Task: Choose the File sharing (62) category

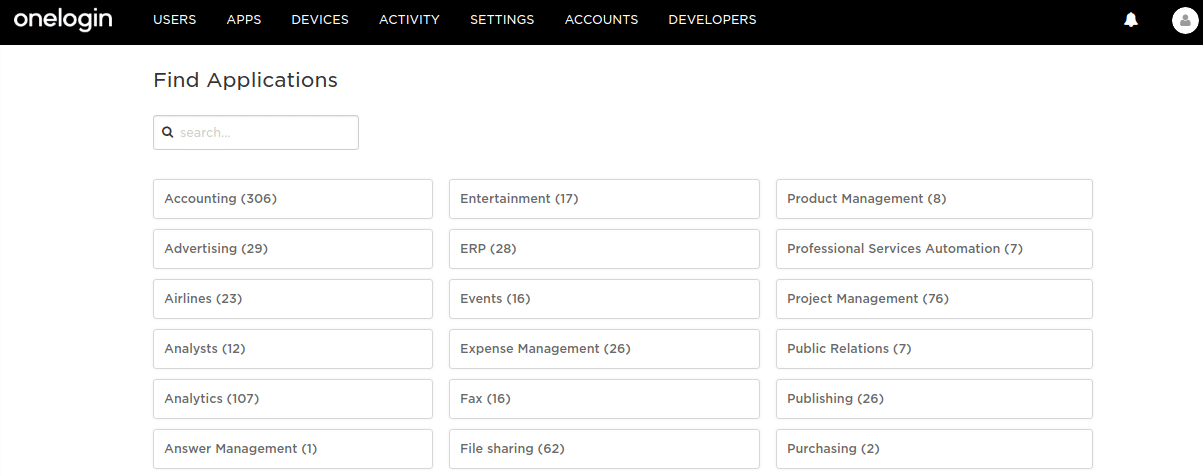Action: coord(603,449)
